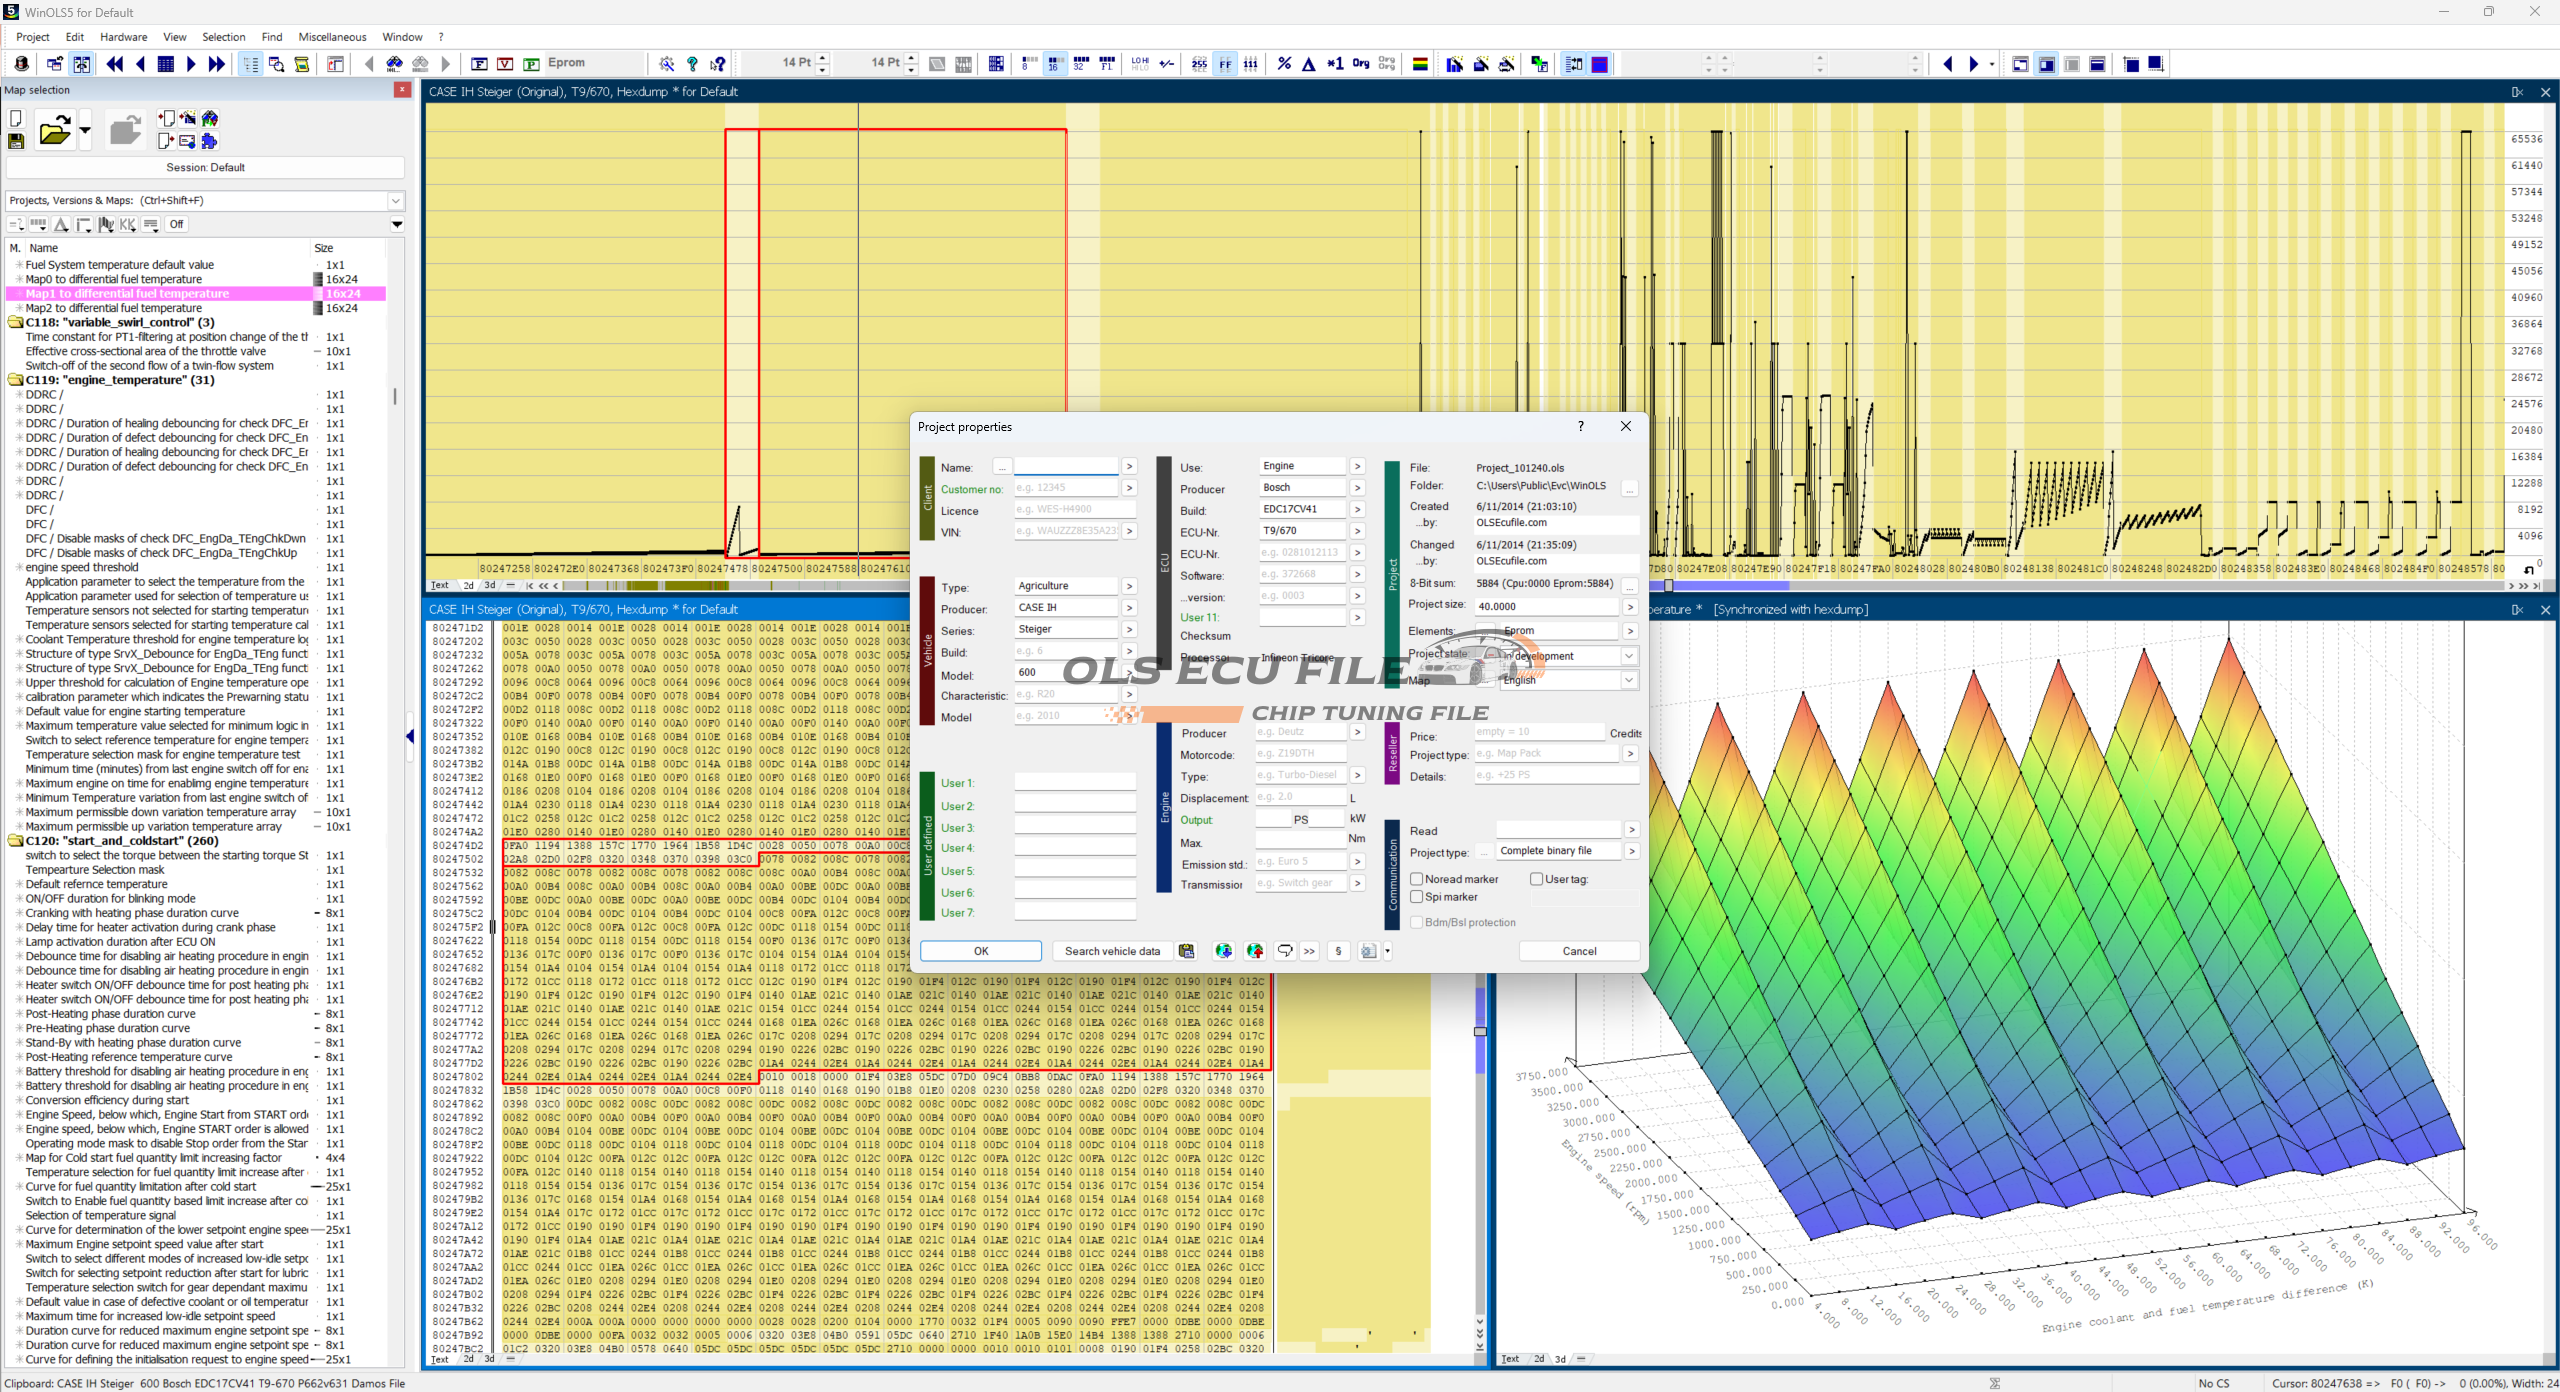The image size is (2560, 1392).
Task: Select the 32-bit data format icon
Action: (x=1080, y=64)
